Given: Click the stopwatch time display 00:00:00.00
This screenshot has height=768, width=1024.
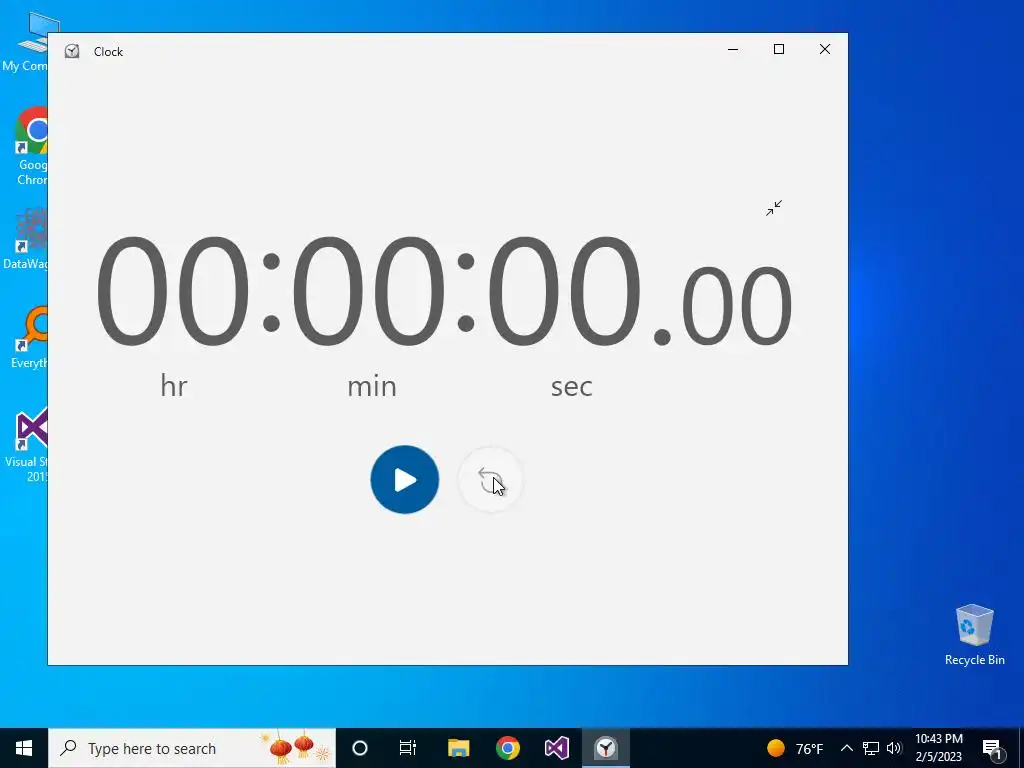Looking at the screenshot, I should (444, 291).
